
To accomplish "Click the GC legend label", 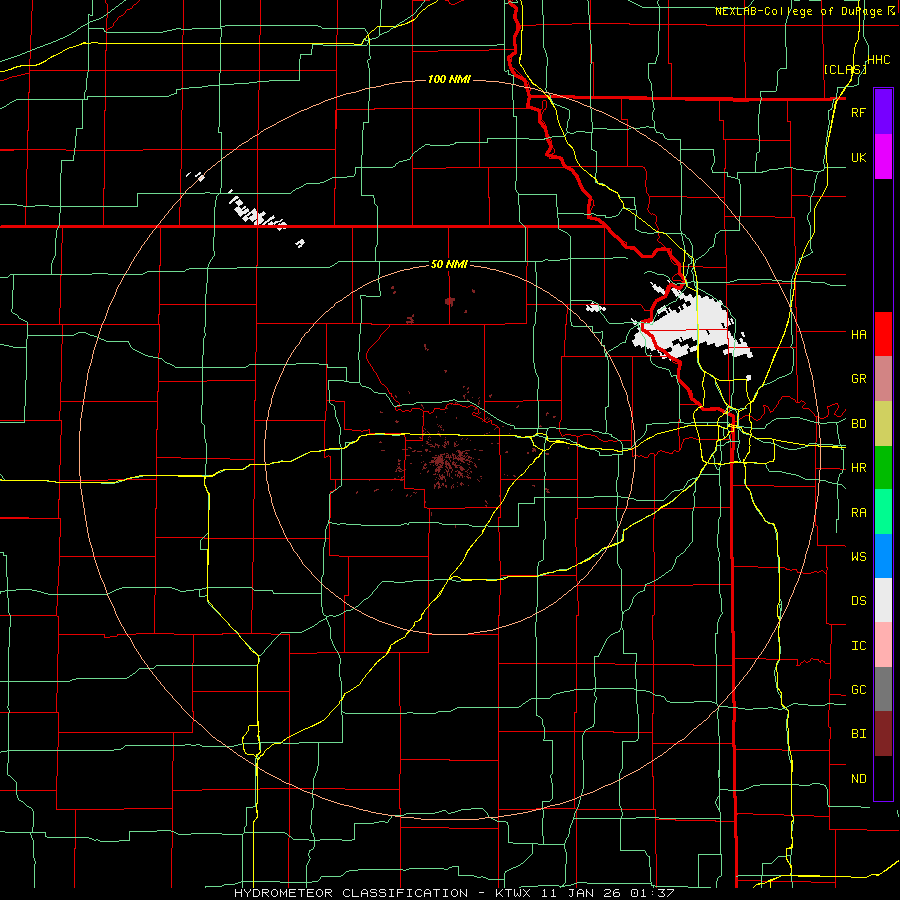I will click(858, 690).
